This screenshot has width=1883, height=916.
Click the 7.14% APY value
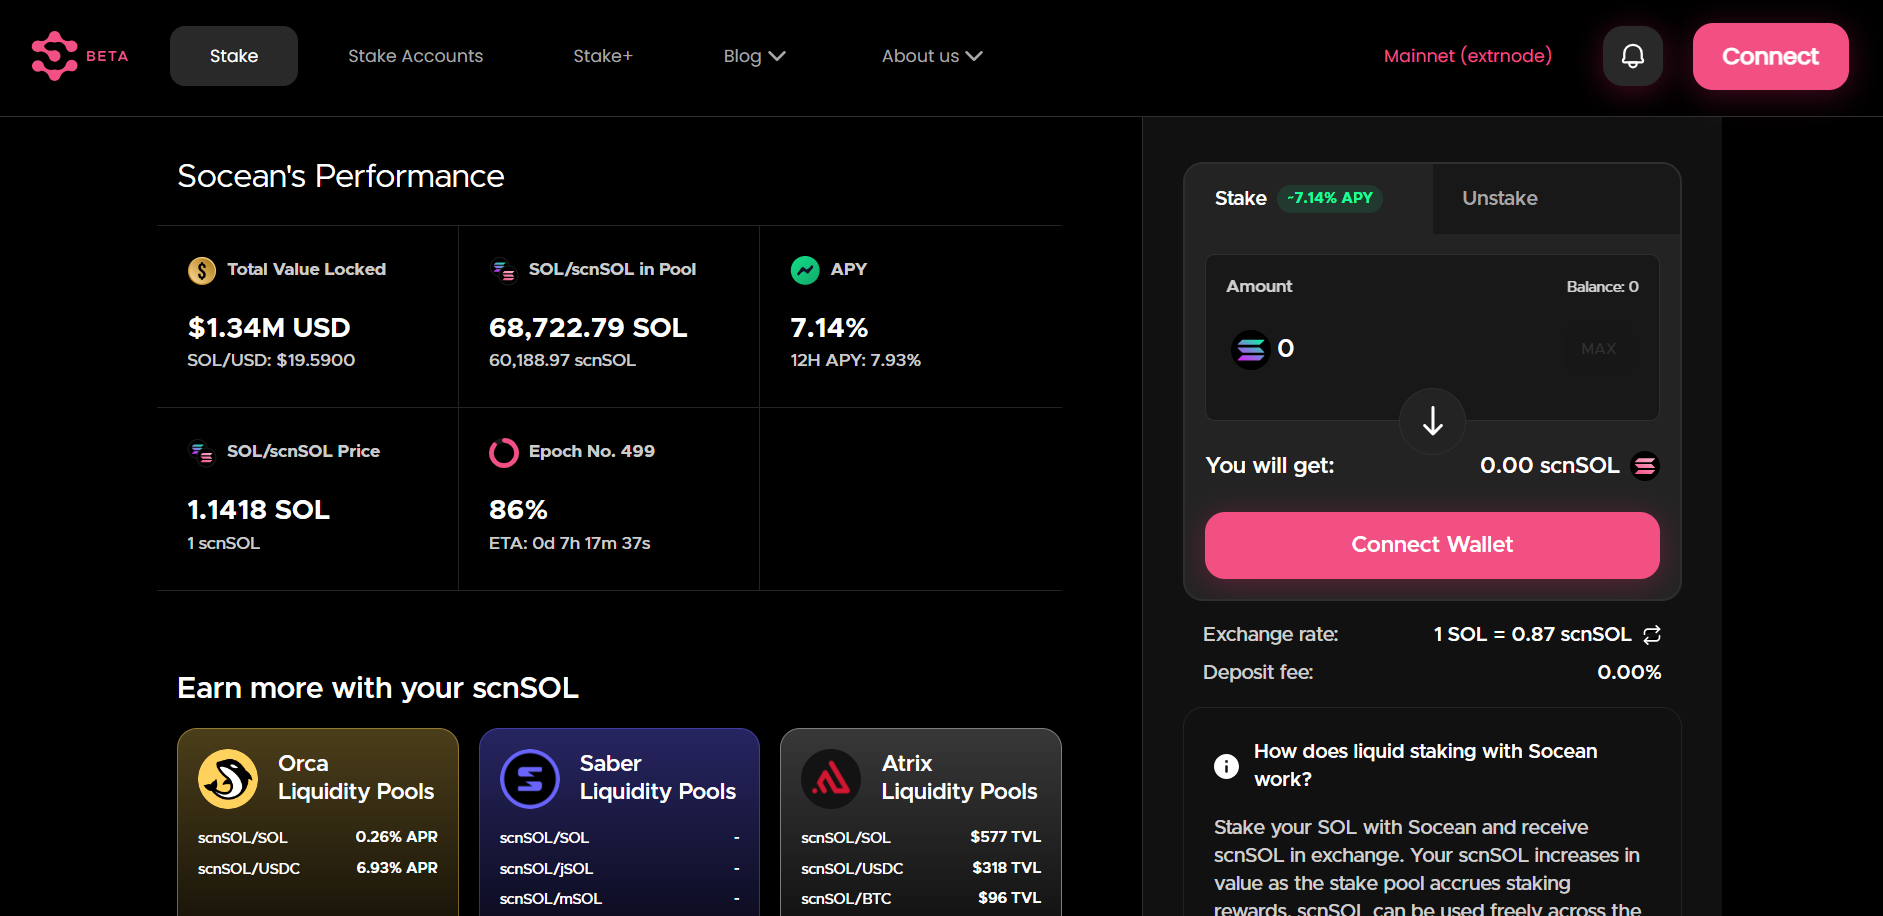pos(829,328)
